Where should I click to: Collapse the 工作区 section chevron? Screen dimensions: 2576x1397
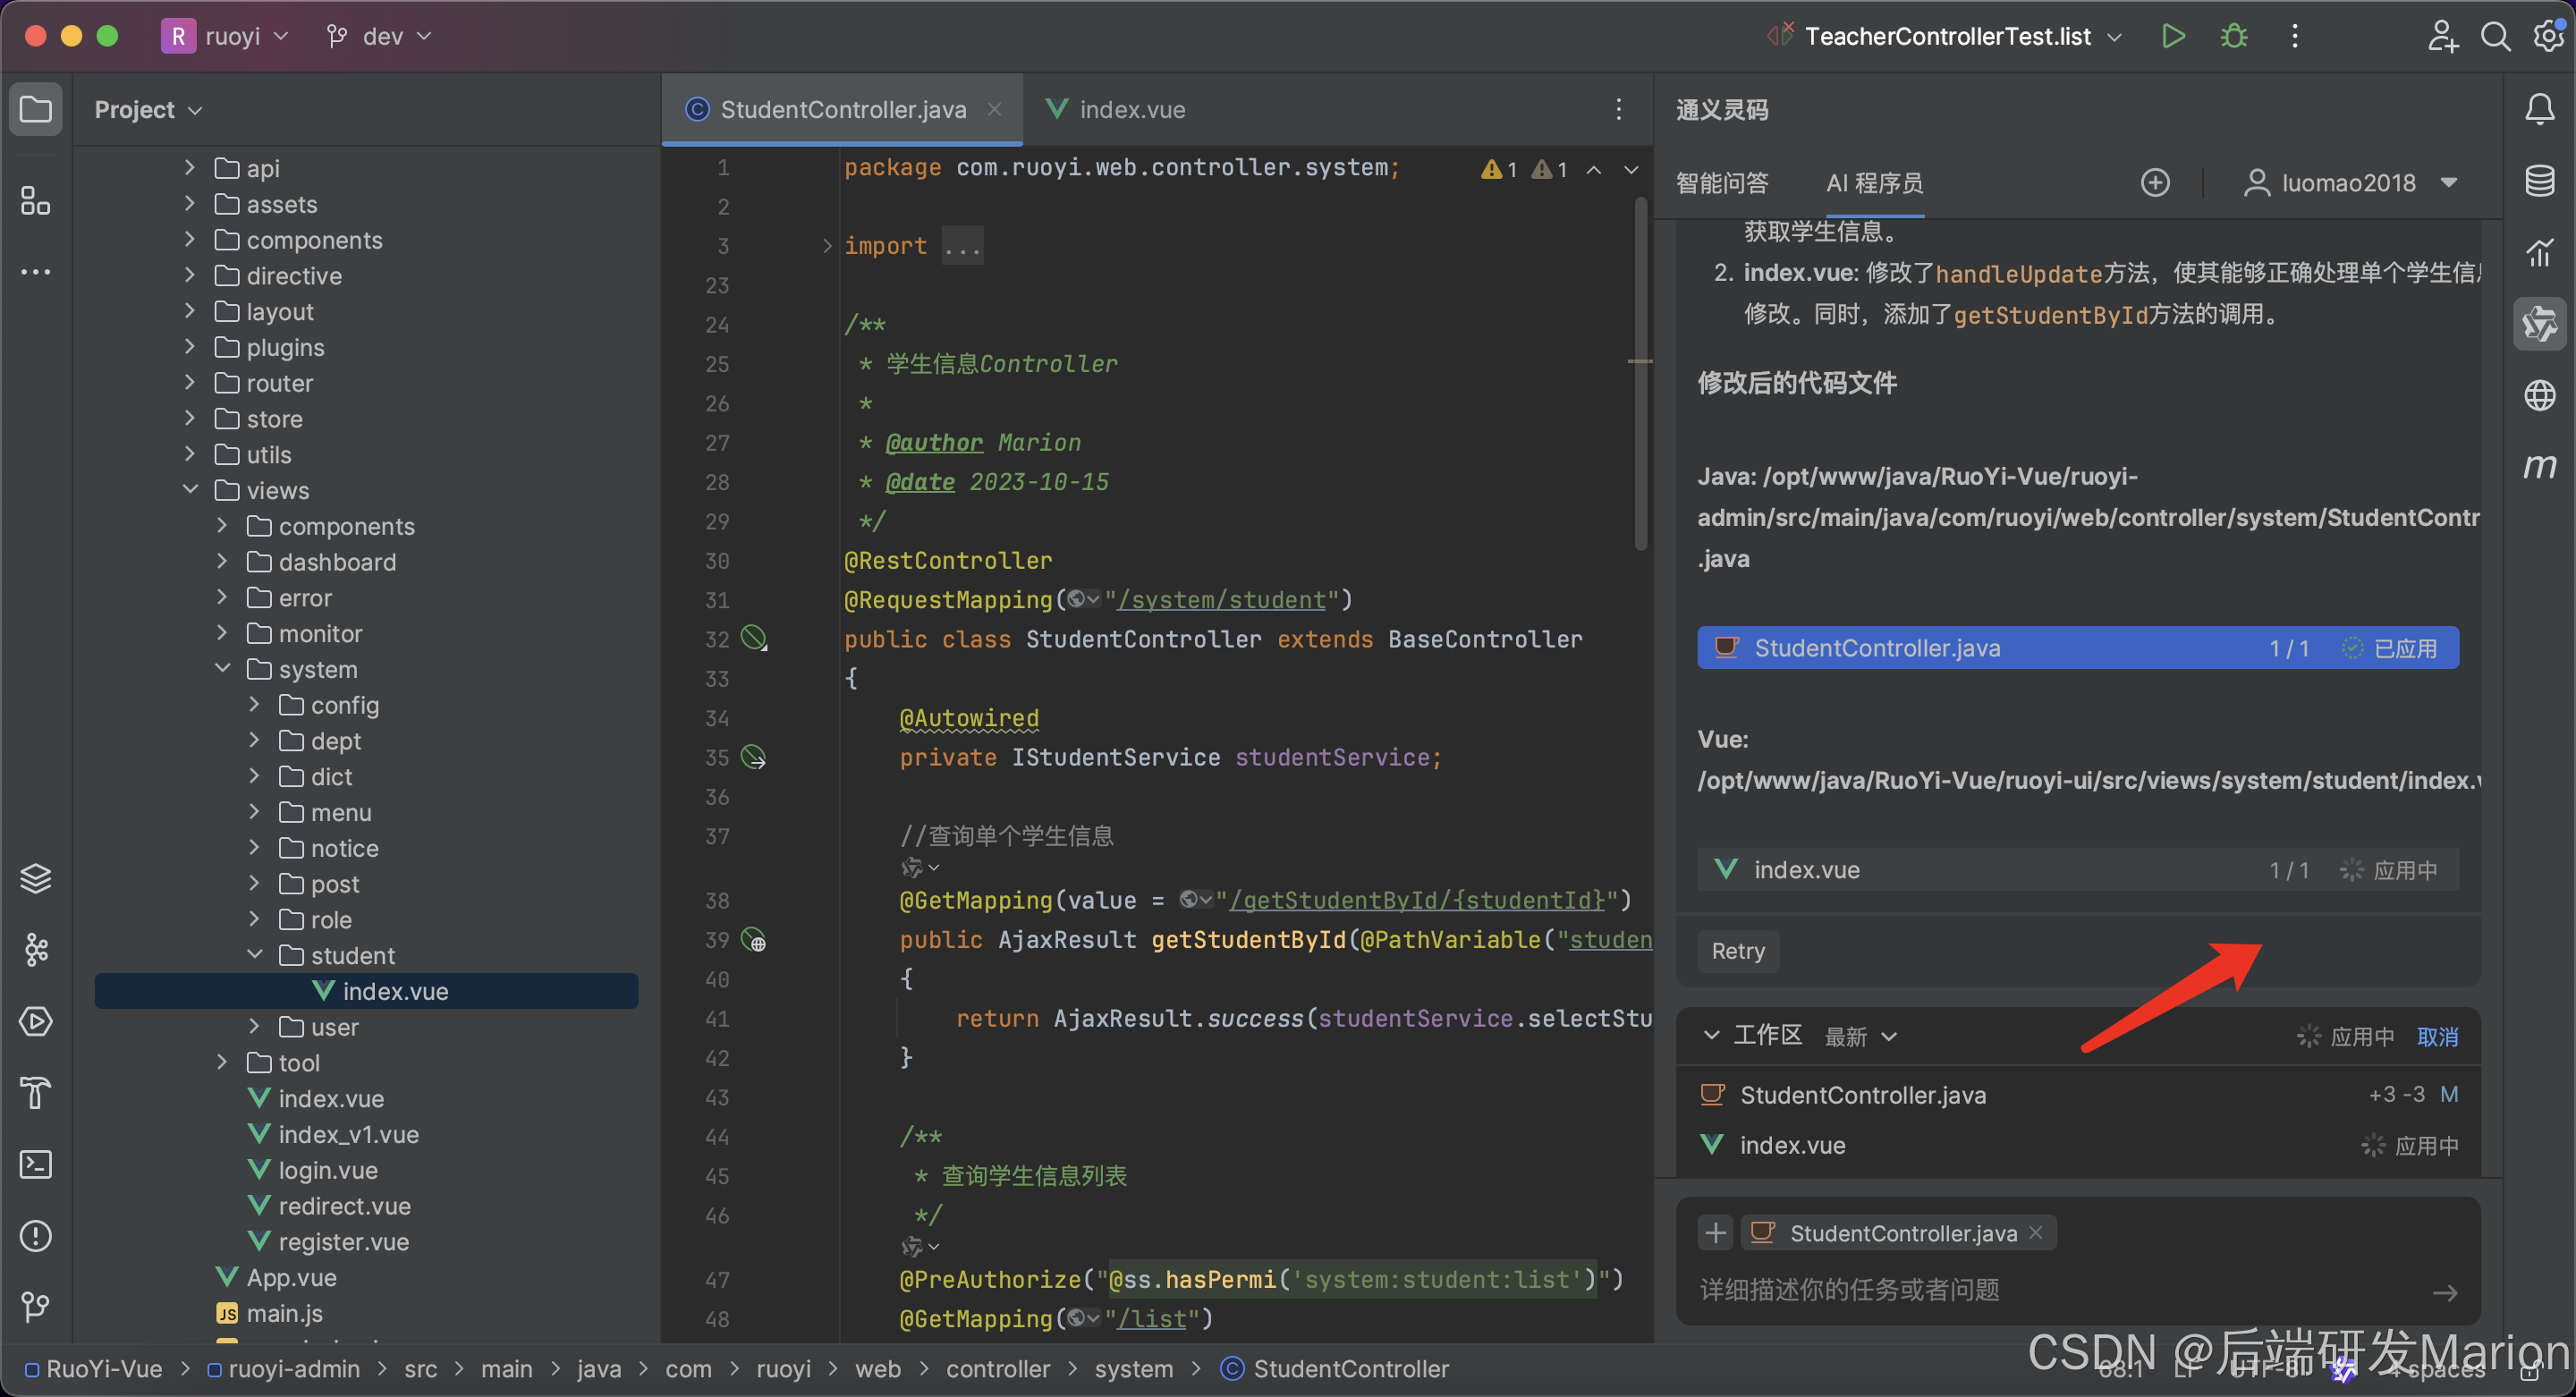[x=1711, y=1035]
